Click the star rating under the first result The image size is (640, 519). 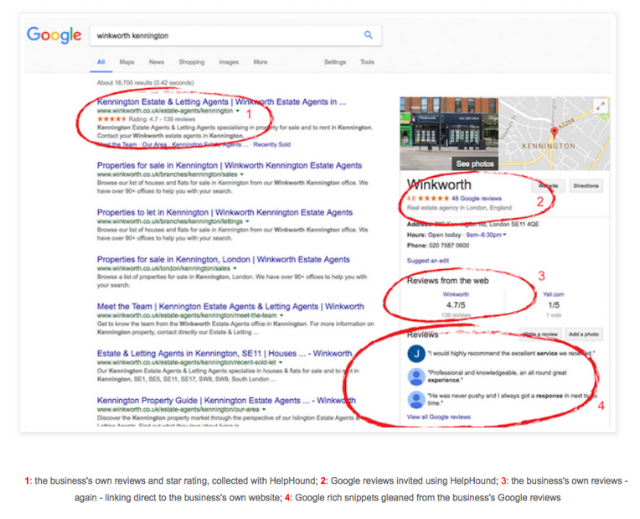click(x=112, y=119)
